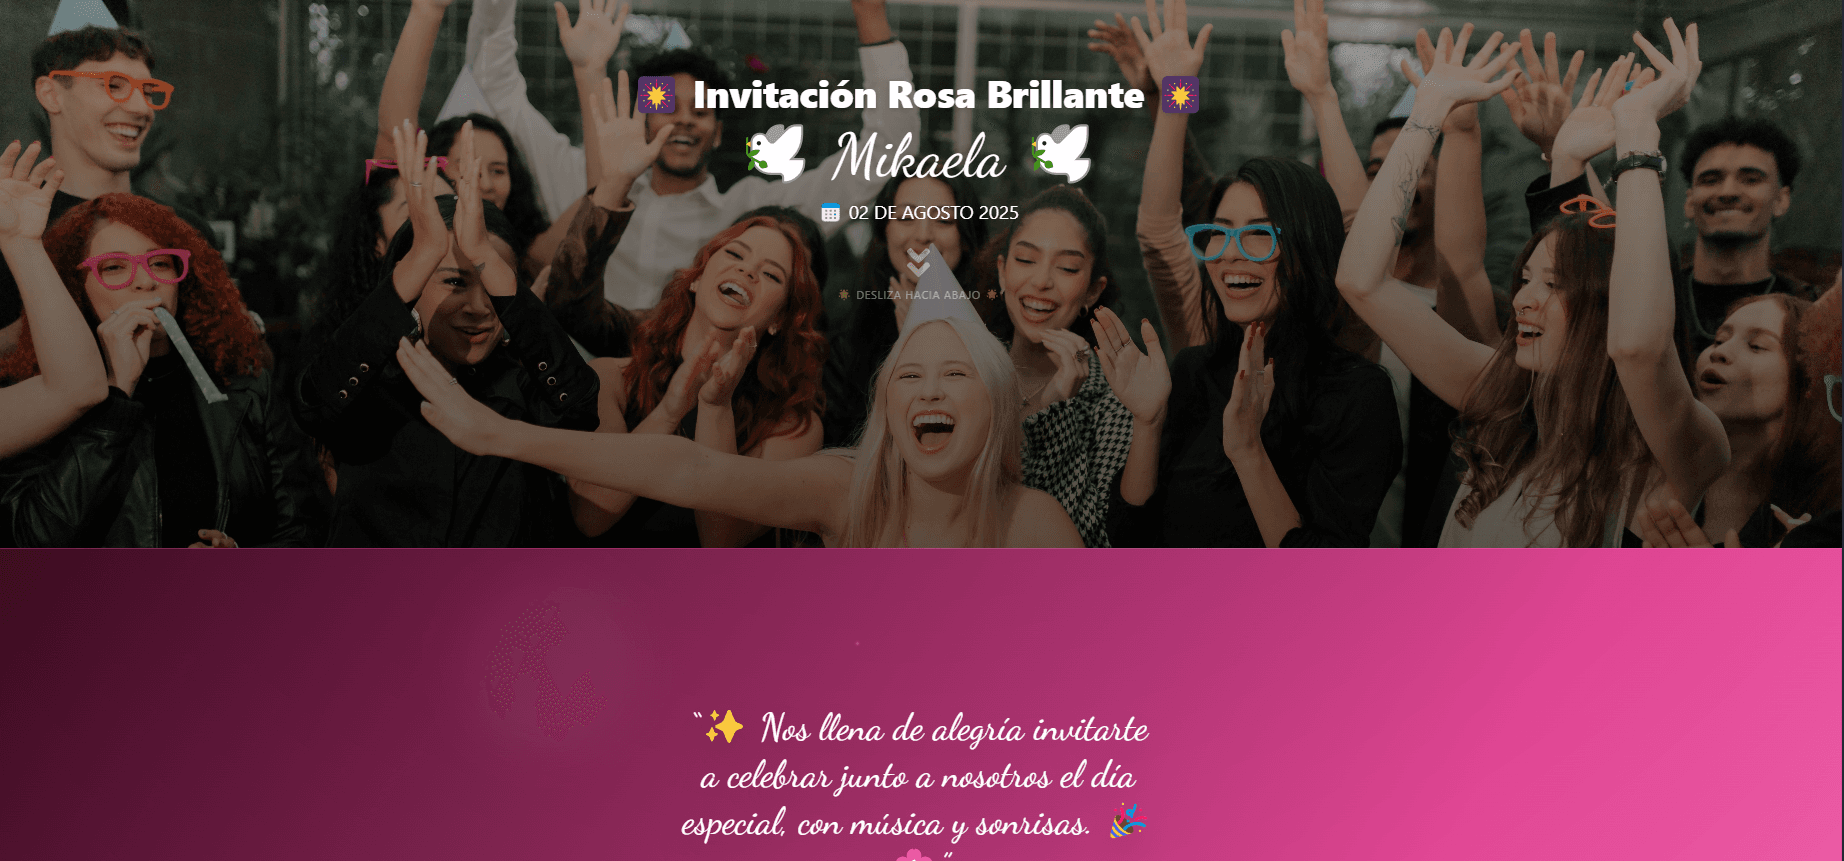Image resolution: width=1844 pixels, height=861 pixels.
Task: Click the small sparkle left of DESLIZA HACIA ABAJO
Action: pyautogui.click(x=844, y=295)
